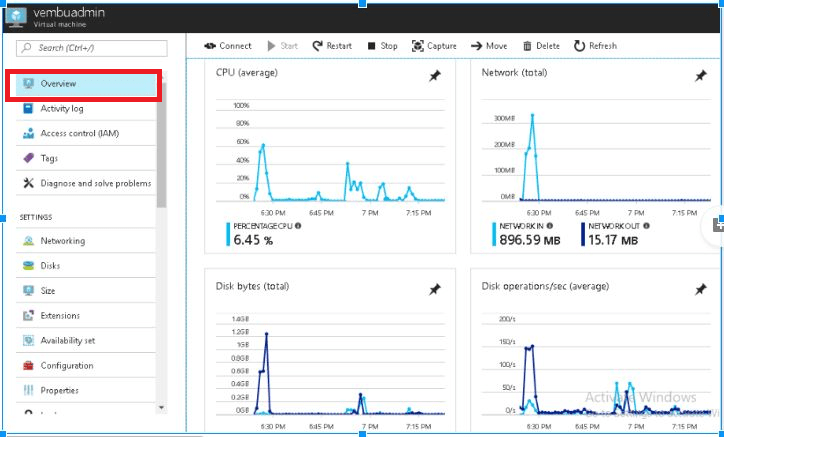Capture the virtual machine image

click(434, 46)
